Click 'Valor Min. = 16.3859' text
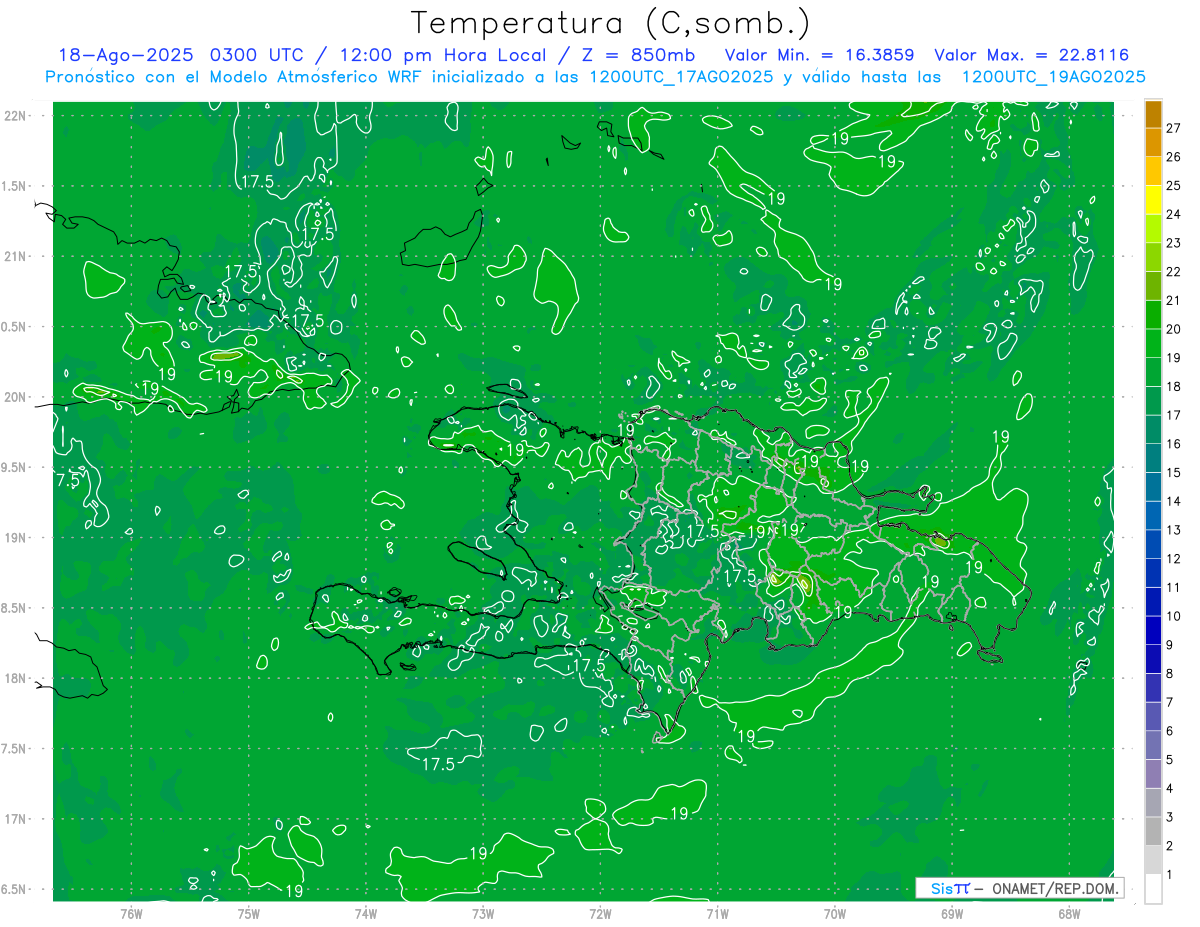The width and height of the screenshot is (1200, 927). [x=819, y=55]
